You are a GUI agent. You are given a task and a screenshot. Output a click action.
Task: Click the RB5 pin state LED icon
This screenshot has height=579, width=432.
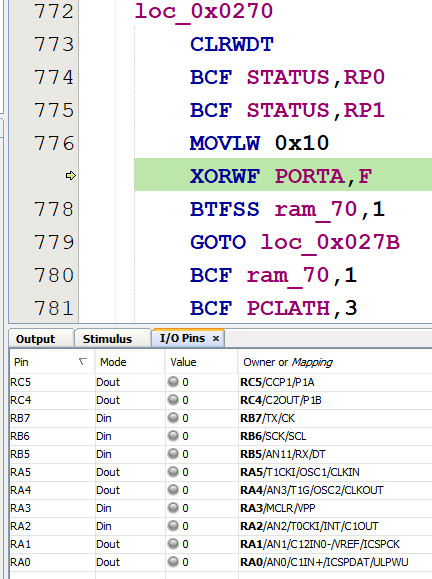pos(173,453)
